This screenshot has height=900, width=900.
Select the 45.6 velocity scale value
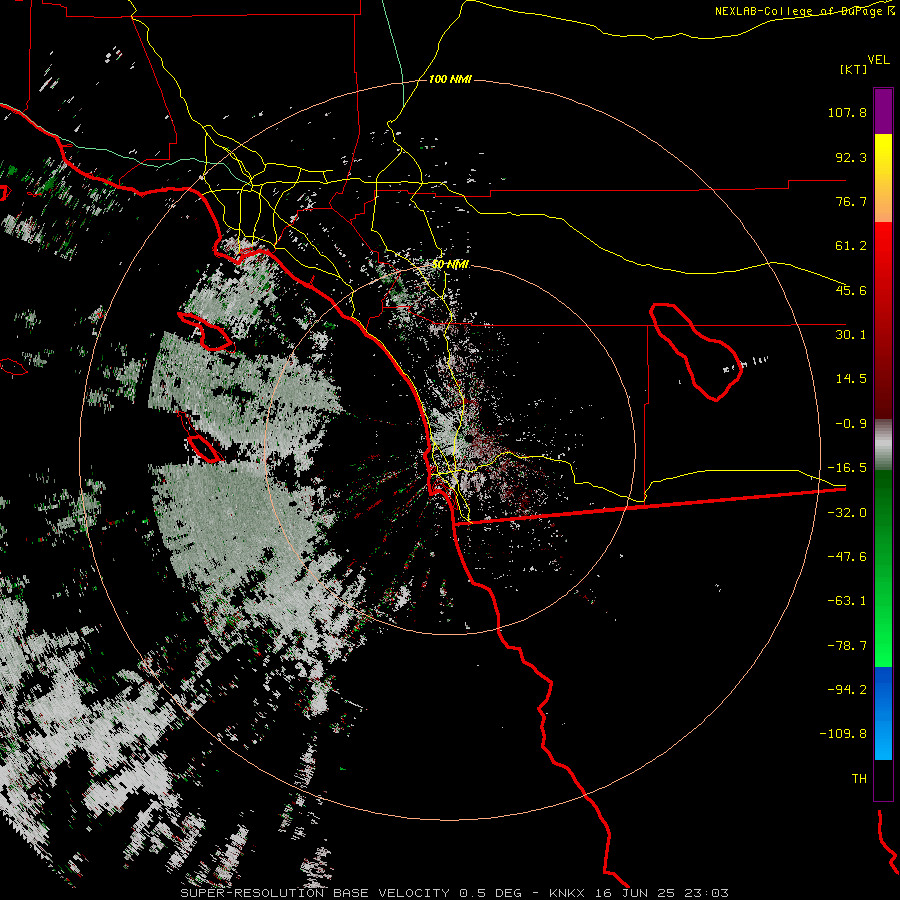851,290
